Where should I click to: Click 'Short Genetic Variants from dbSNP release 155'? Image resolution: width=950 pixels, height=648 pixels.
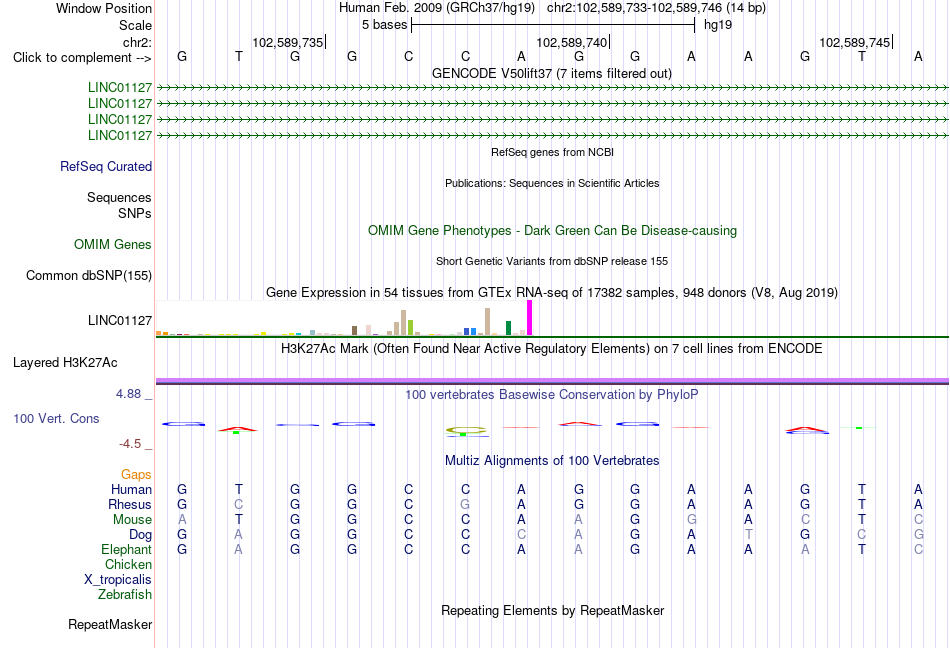(552, 262)
